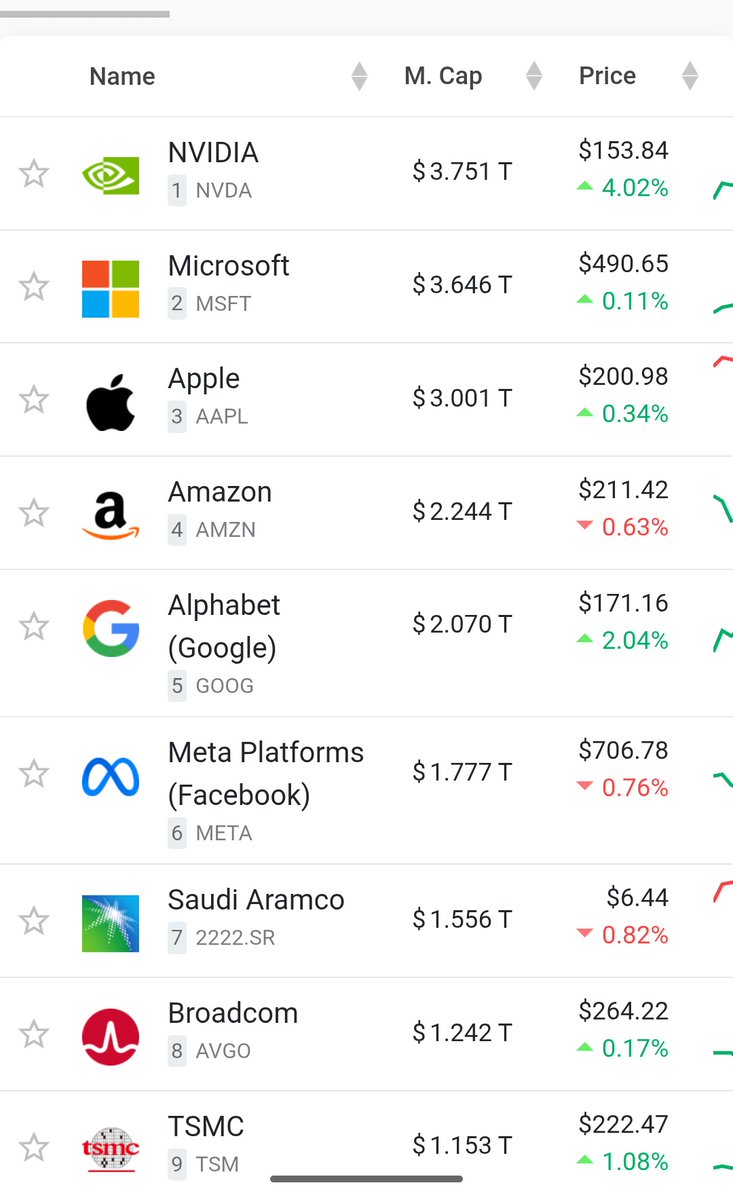Viewport: 733px width, 1200px height.
Task: Click the Apple logo icon
Action: point(110,402)
